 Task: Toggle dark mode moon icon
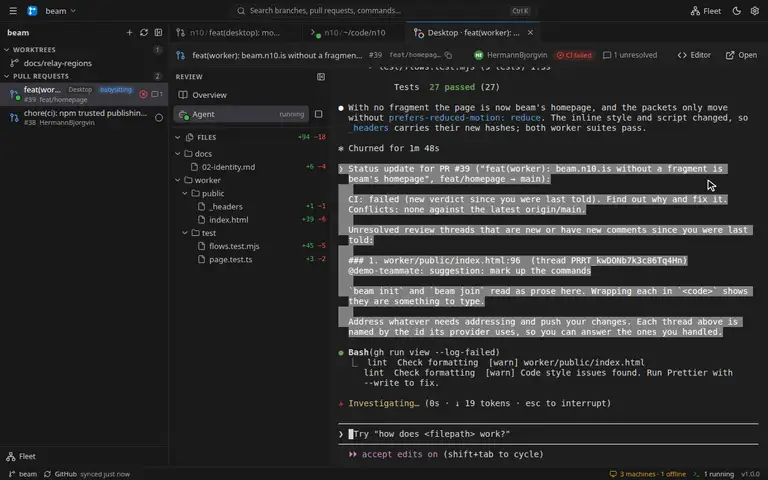737,11
